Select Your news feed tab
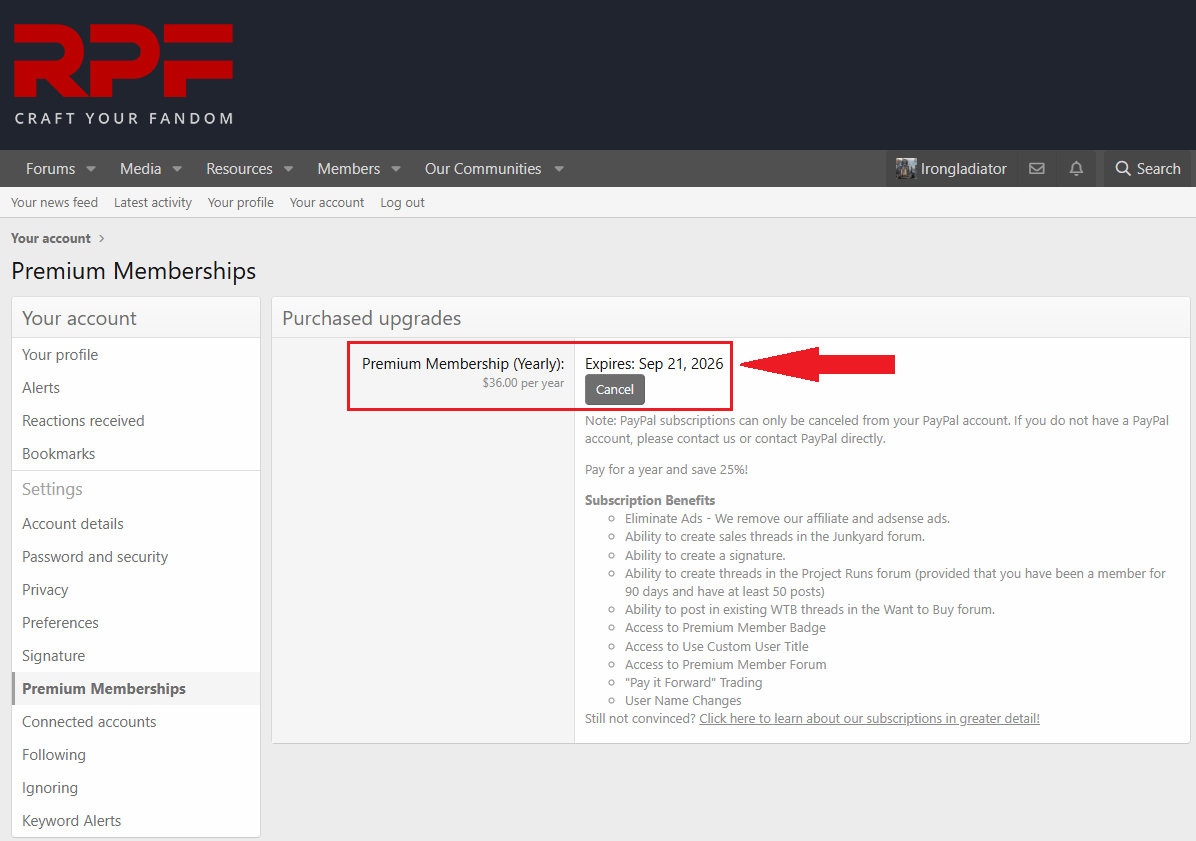The image size is (1196, 841). [54, 202]
